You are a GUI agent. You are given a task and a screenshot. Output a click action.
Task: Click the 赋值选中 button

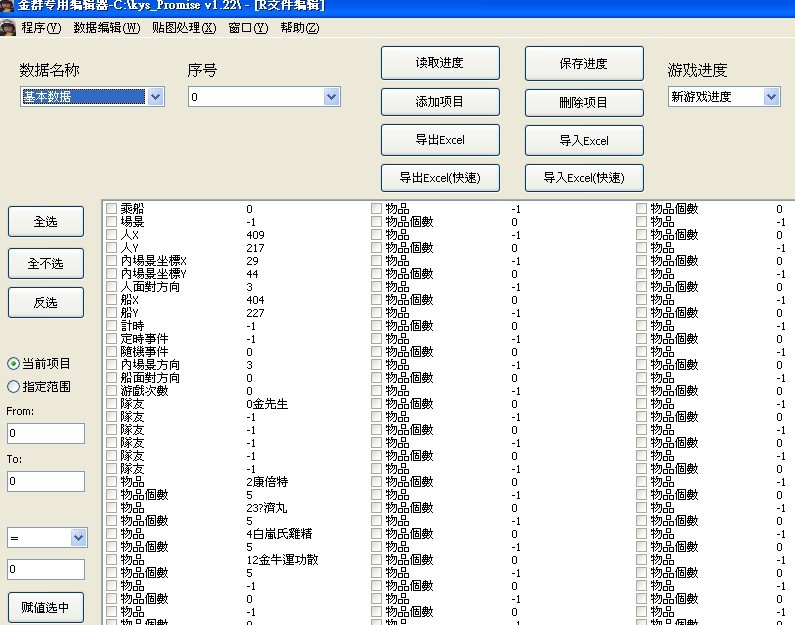46,607
